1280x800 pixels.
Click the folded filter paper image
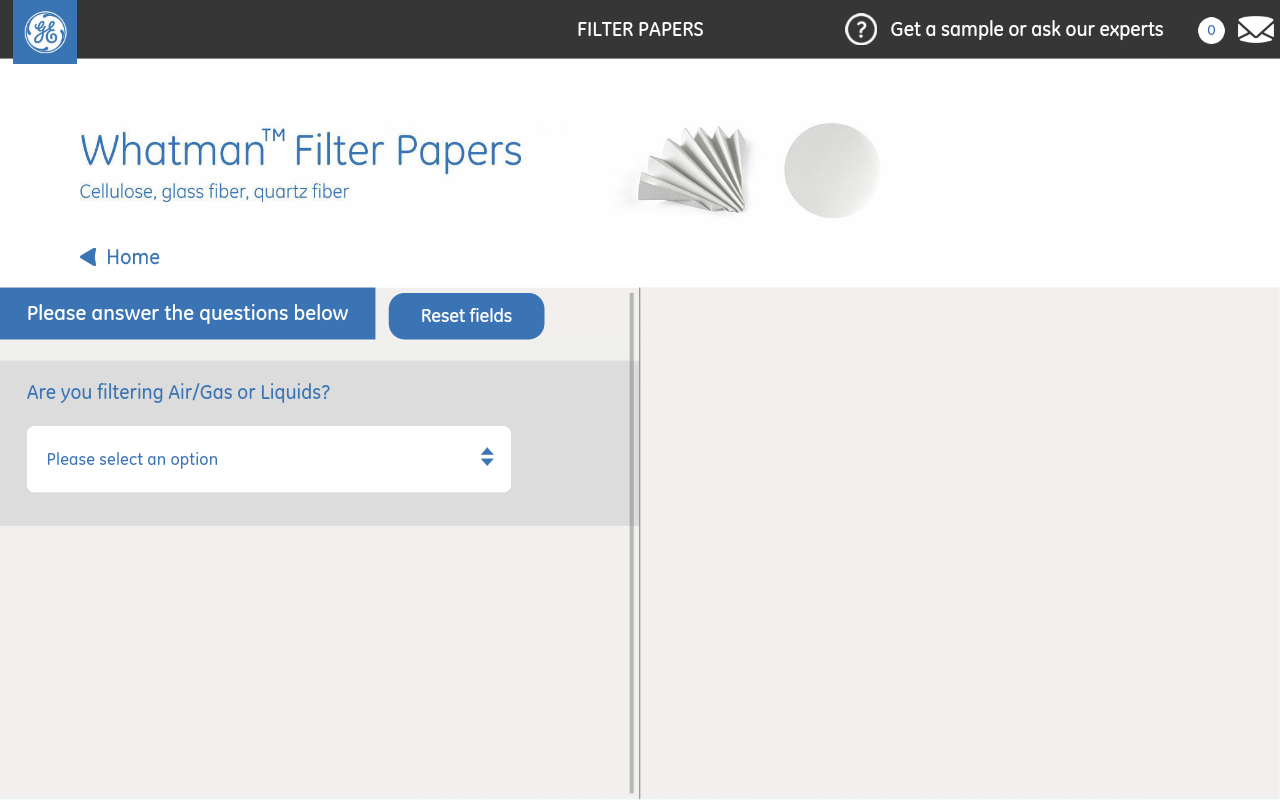click(692, 170)
